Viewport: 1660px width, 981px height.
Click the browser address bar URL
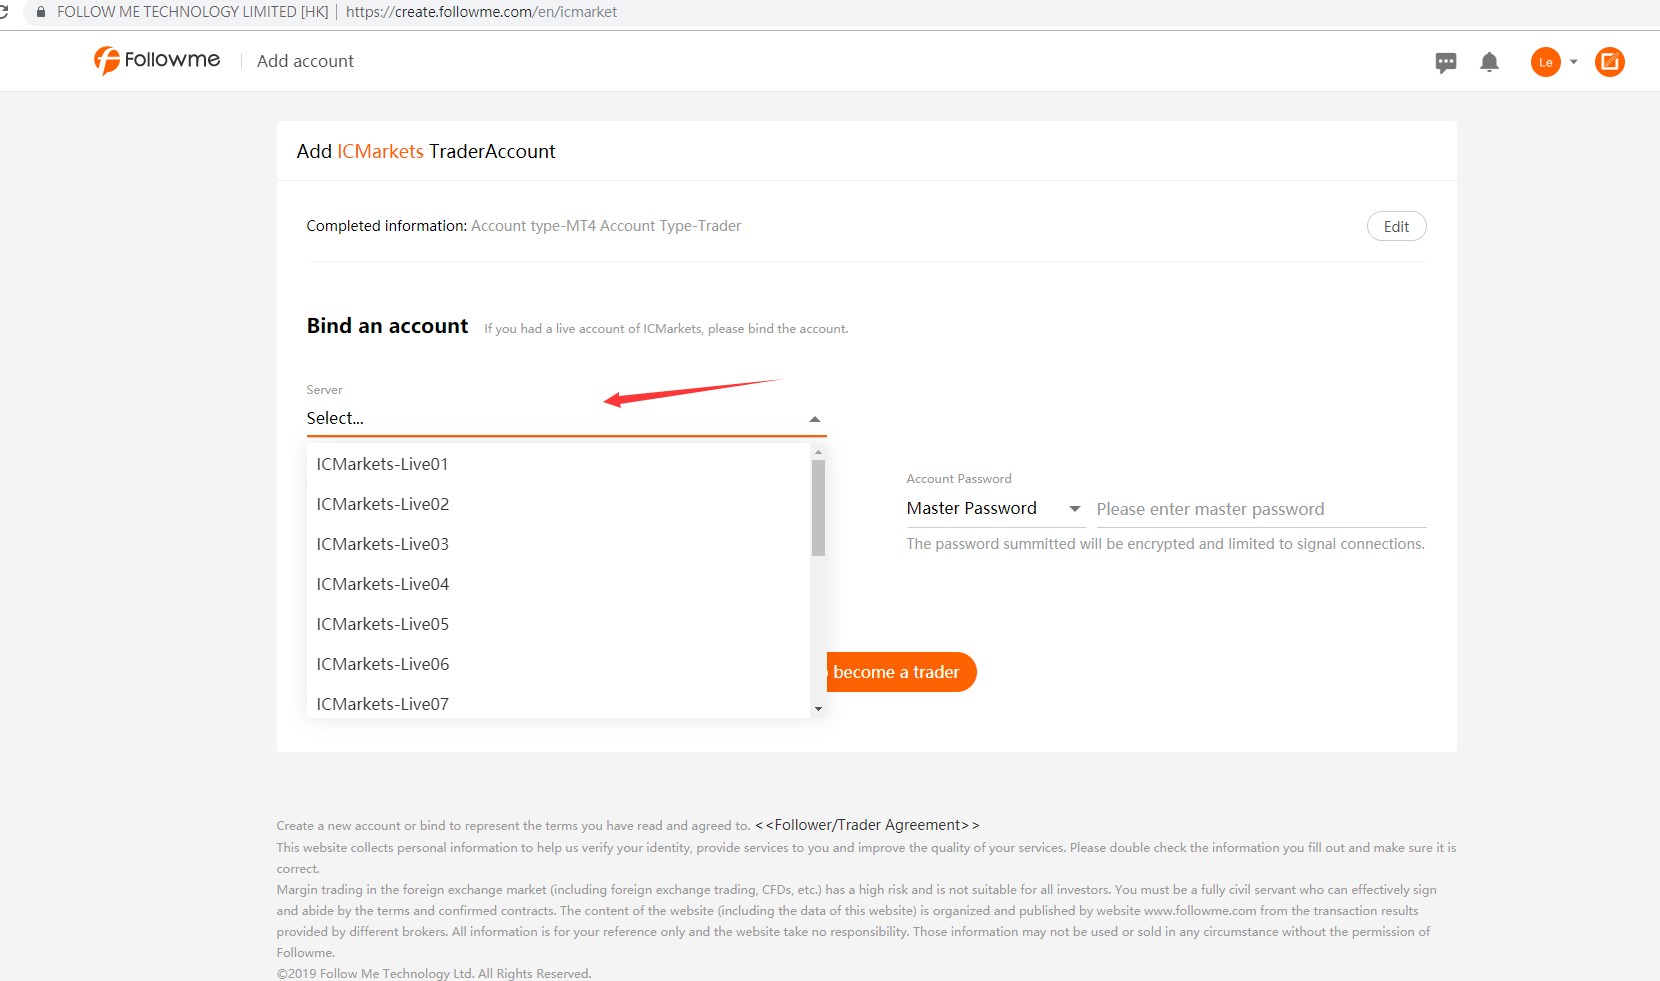tap(481, 12)
